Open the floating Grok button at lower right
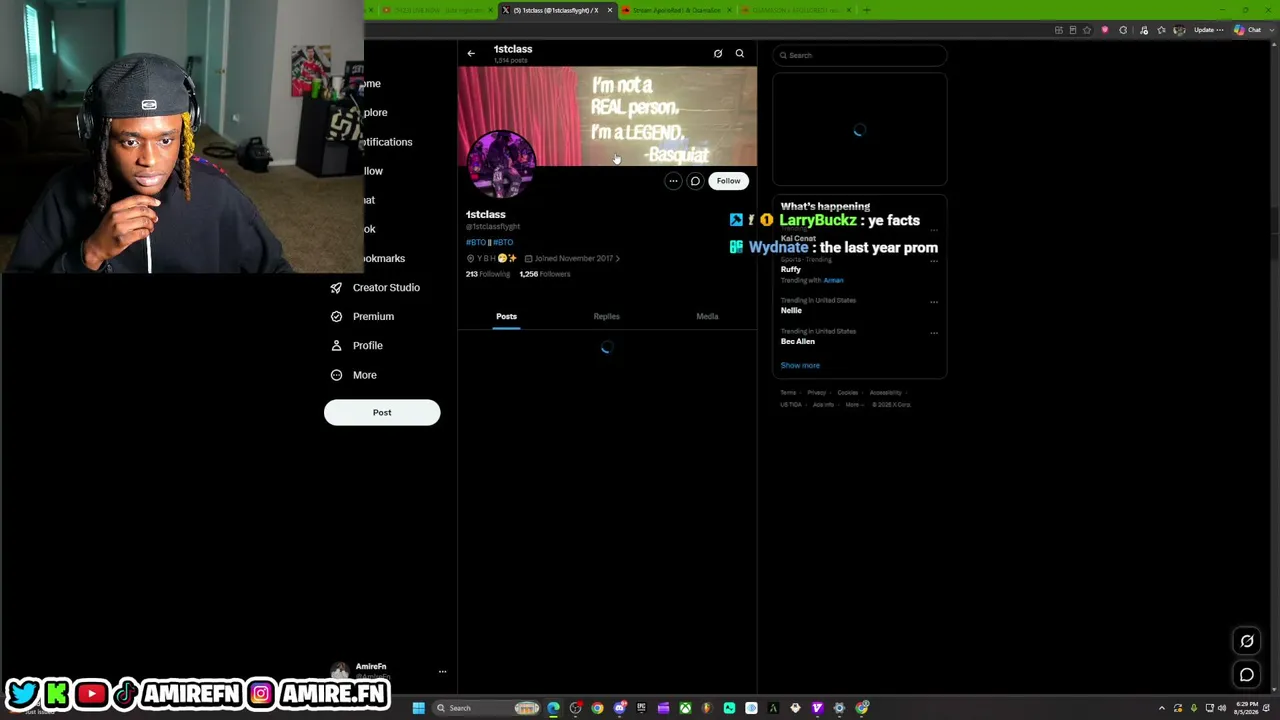The height and width of the screenshot is (720, 1280). point(1247,641)
